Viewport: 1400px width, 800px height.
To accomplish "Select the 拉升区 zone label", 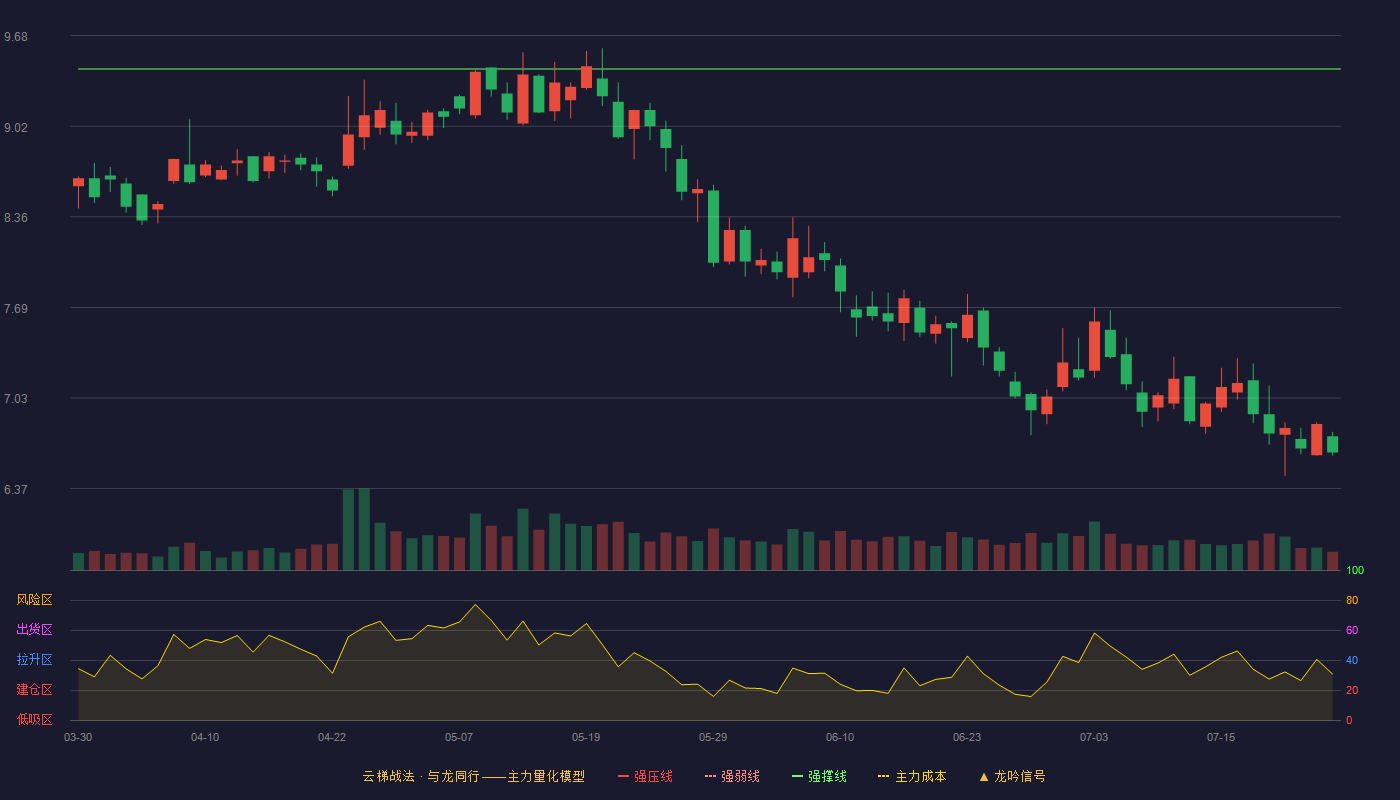I will (34, 660).
